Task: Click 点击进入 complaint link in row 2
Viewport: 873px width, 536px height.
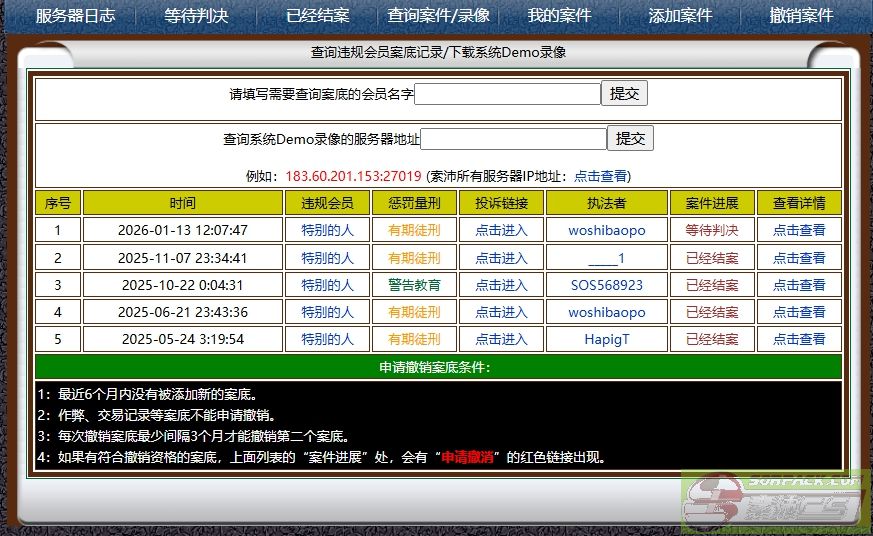Action: 500,258
